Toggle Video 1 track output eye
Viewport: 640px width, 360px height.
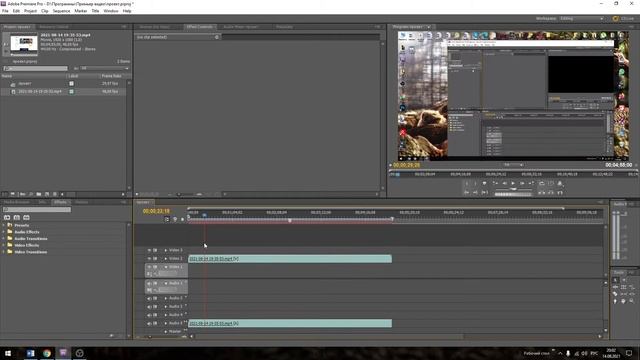(149, 267)
